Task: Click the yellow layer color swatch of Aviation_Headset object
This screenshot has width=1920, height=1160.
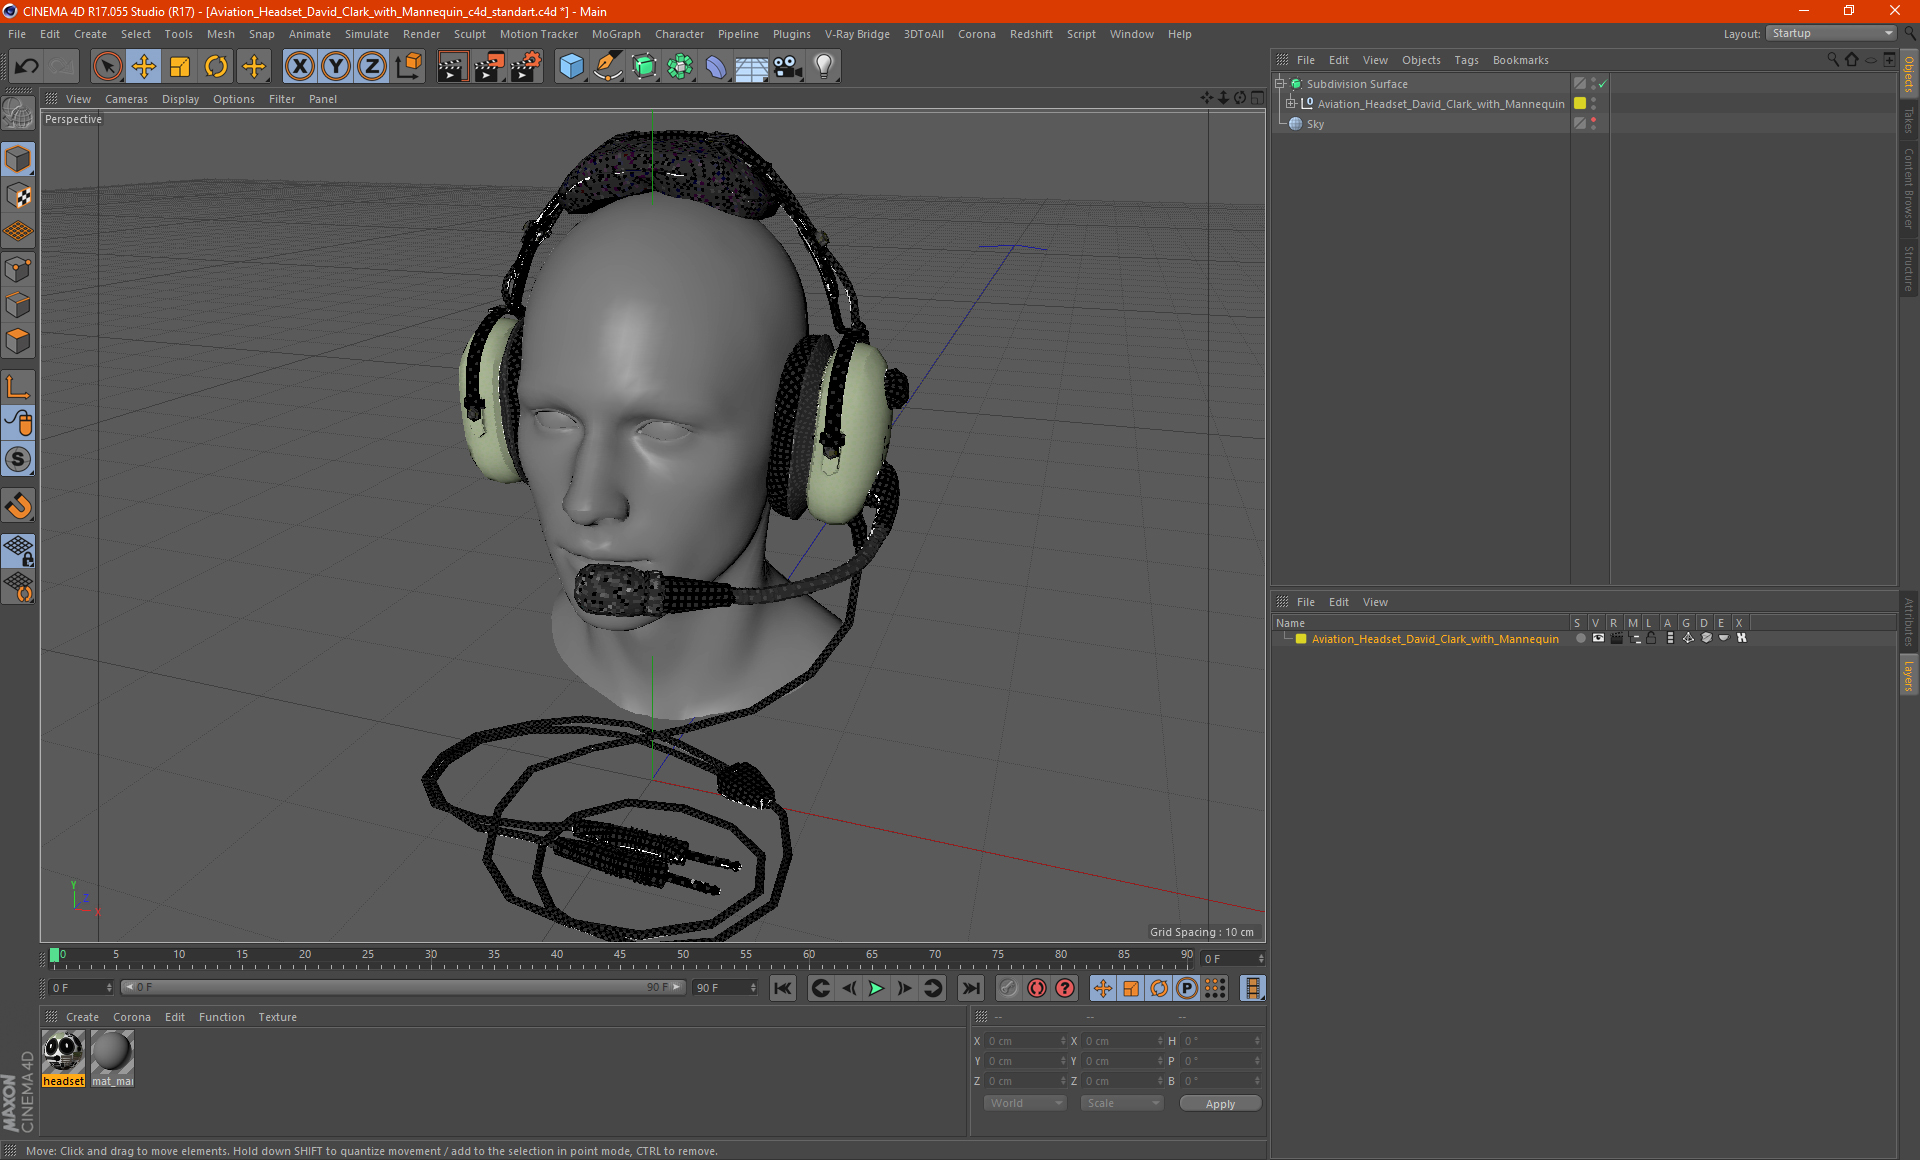Action: point(1580,103)
